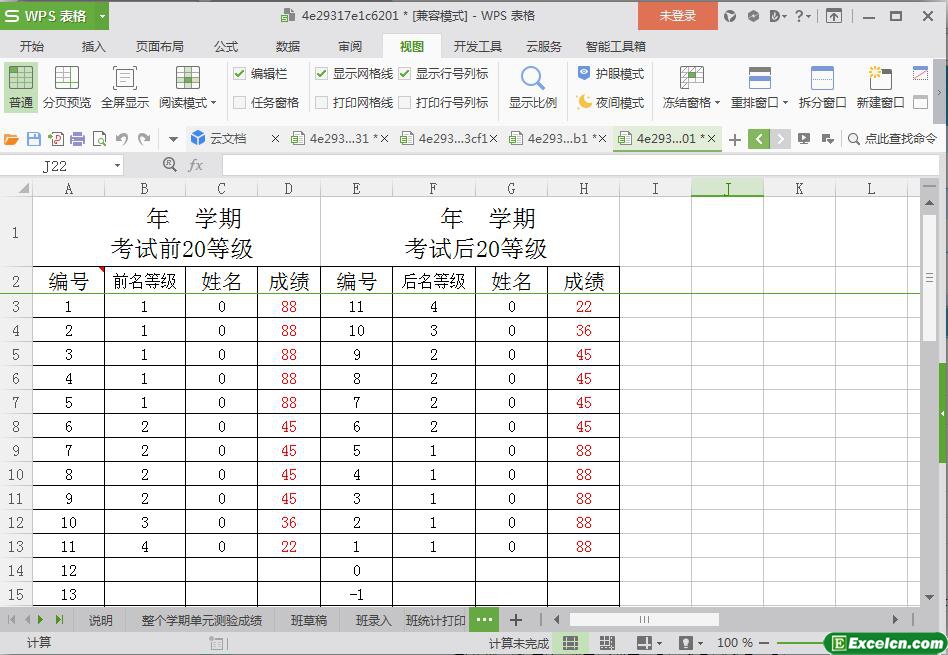Viewport: 948px width, 655px height.
Task: Enable the task pane checkbox
Action: pyautogui.click(x=240, y=102)
